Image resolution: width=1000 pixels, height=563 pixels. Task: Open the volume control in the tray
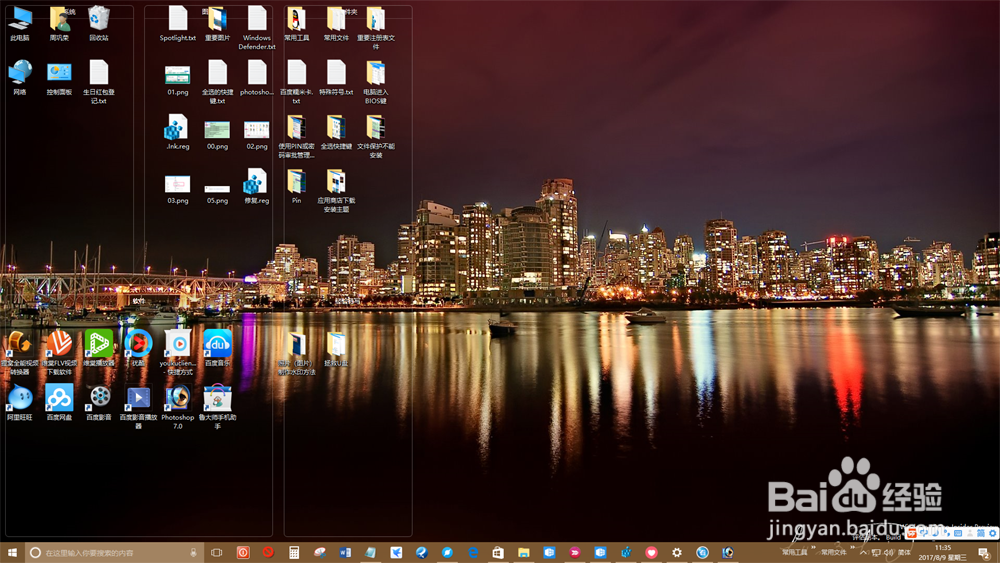click(889, 553)
